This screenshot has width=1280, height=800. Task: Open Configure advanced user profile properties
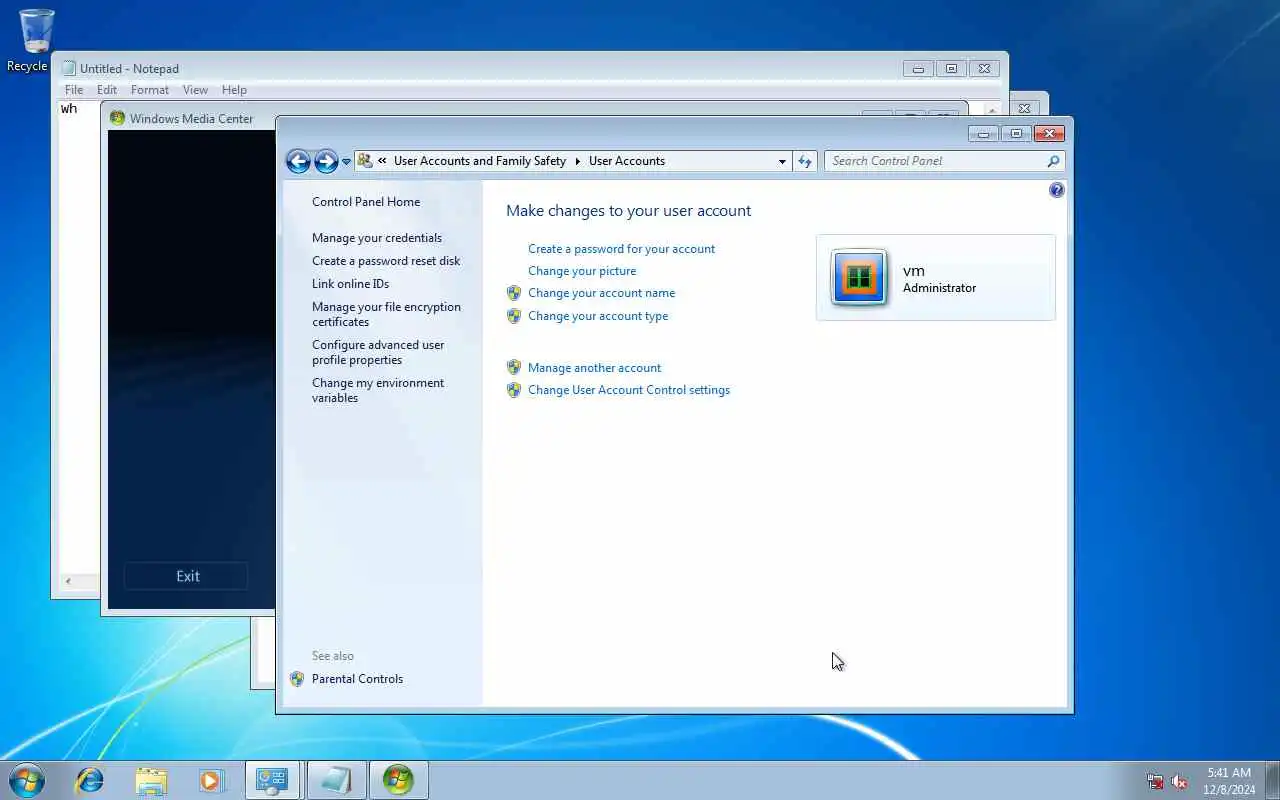point(378,352)
